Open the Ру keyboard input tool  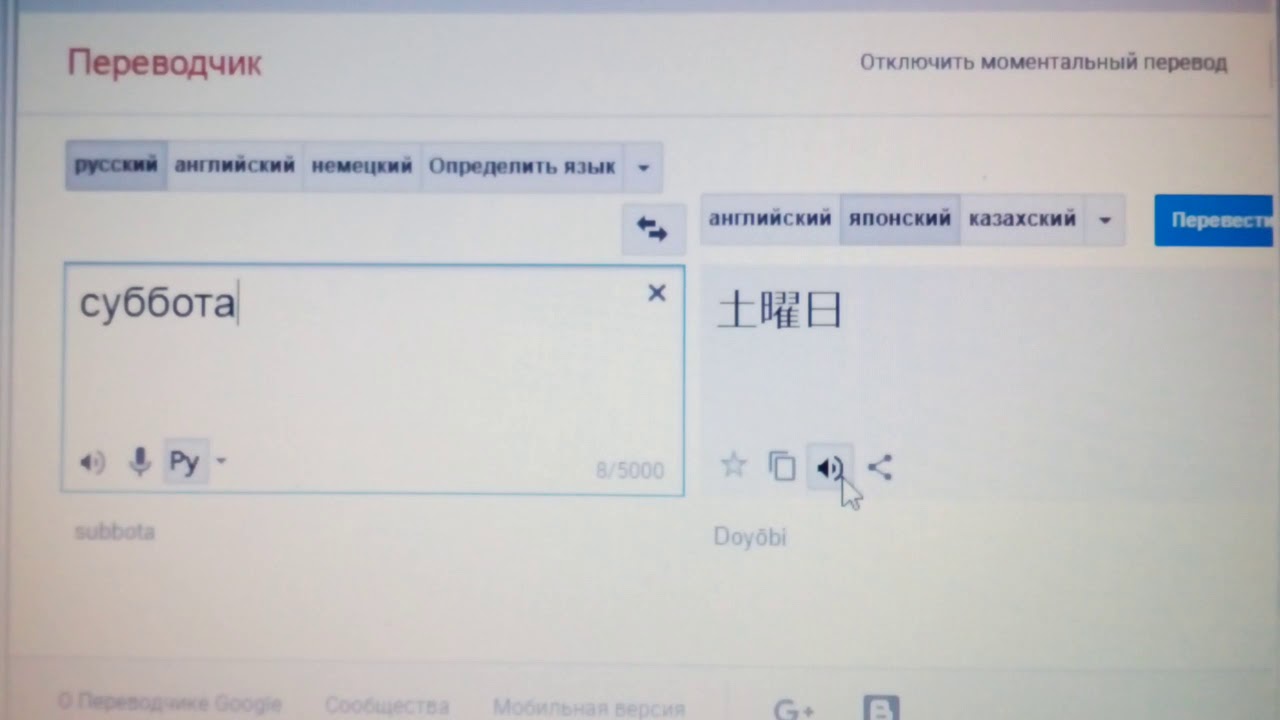click(x=185, y=461)
